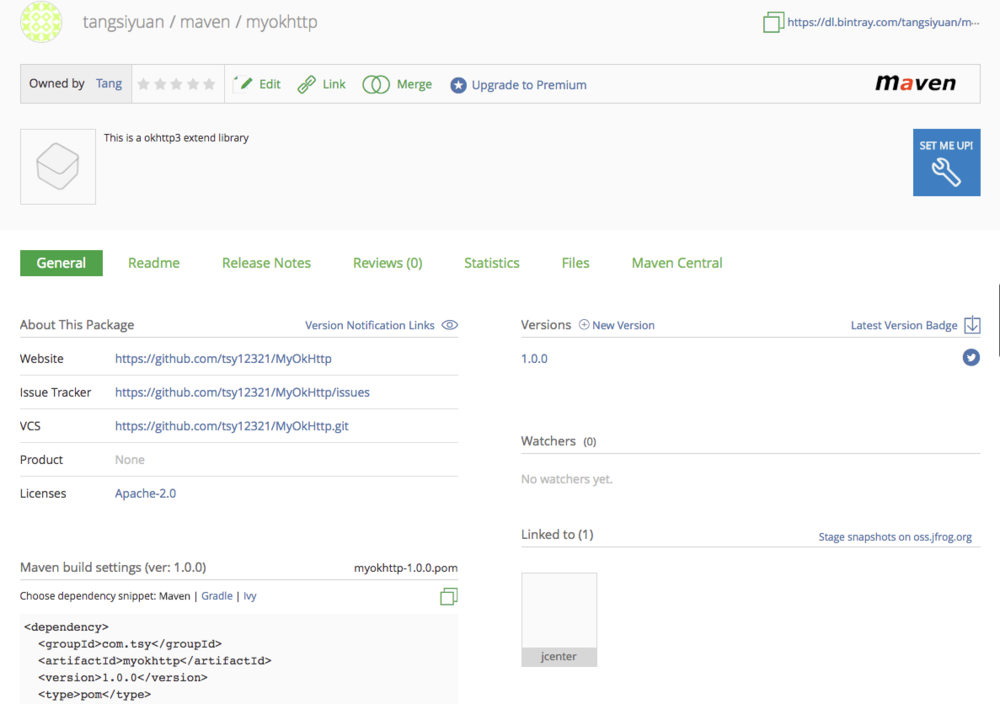Click the Merge link text
This screenshot has height=704, width=1000.
tap(414, 84)
